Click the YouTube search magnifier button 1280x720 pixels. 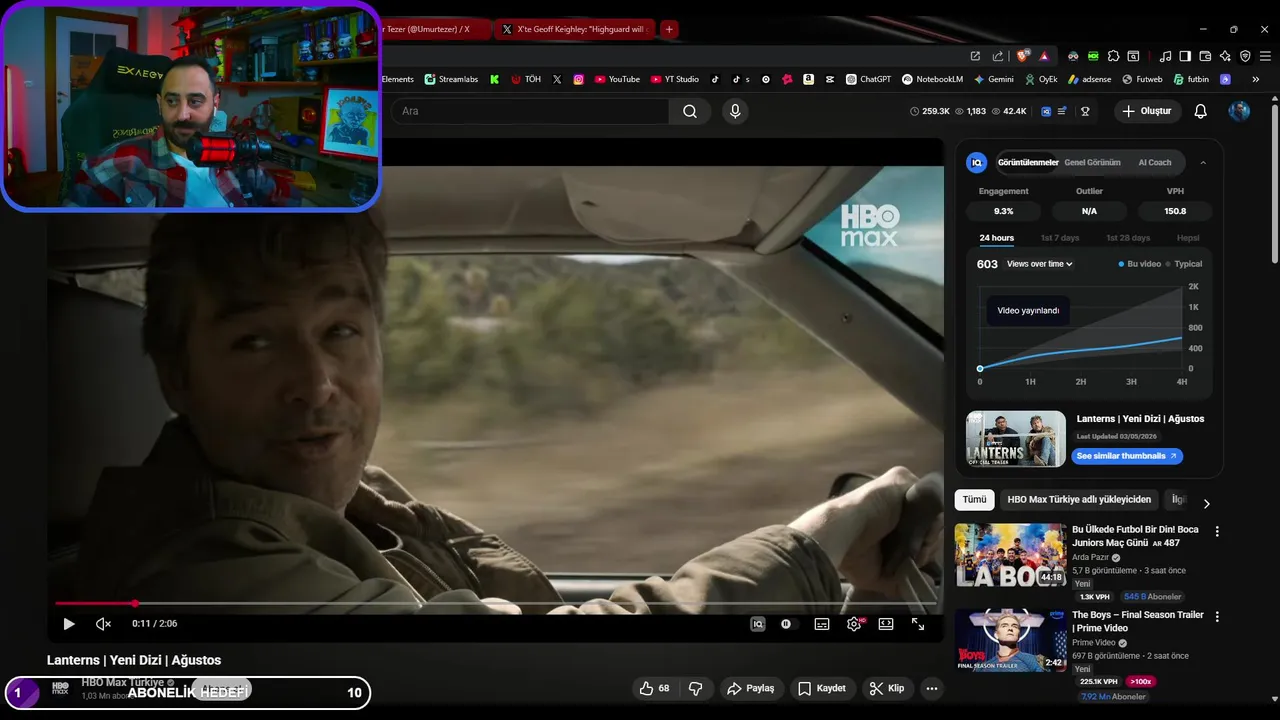690,111
